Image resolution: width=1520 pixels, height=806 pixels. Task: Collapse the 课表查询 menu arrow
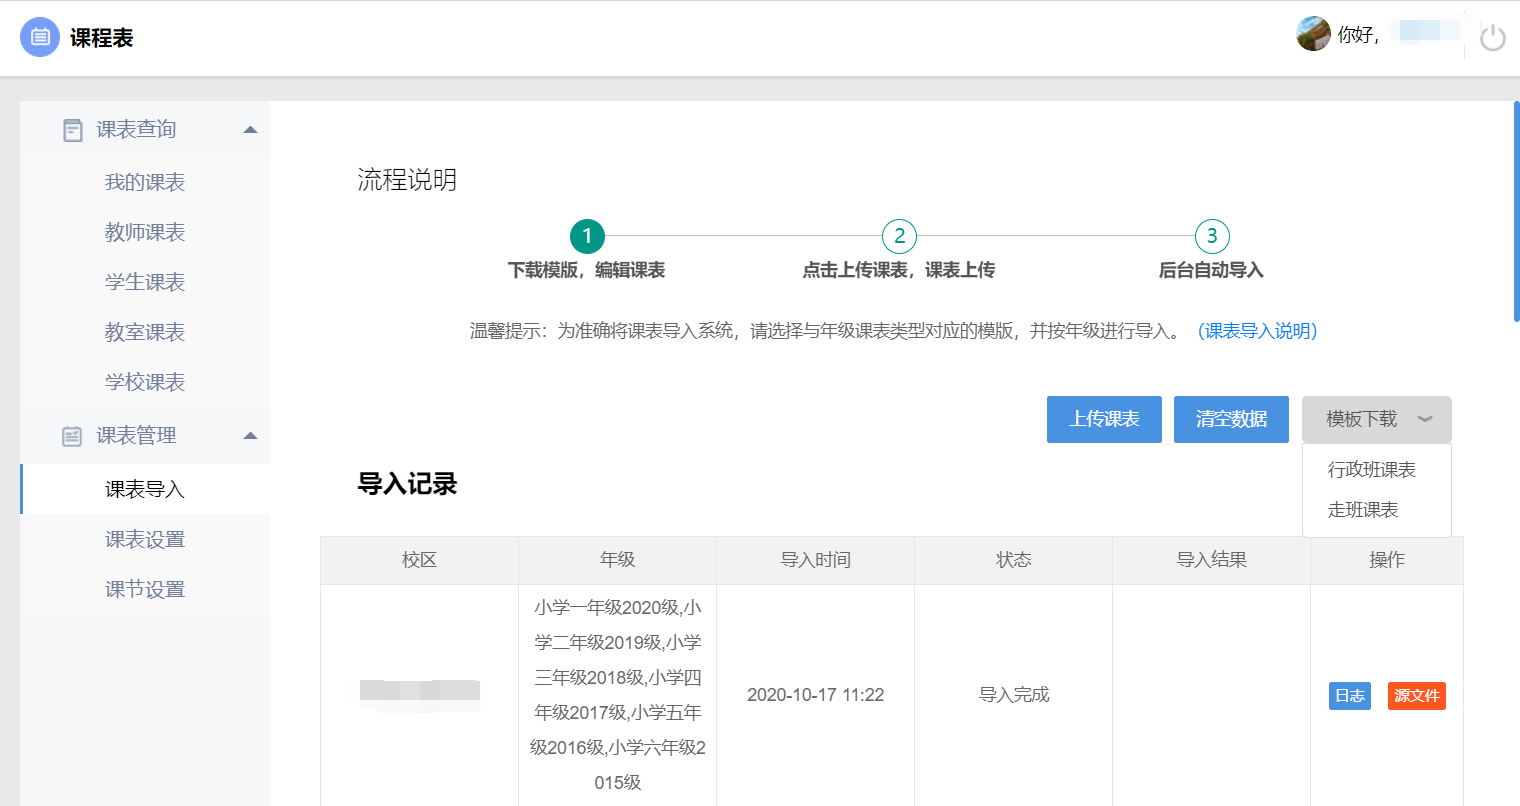250,130
